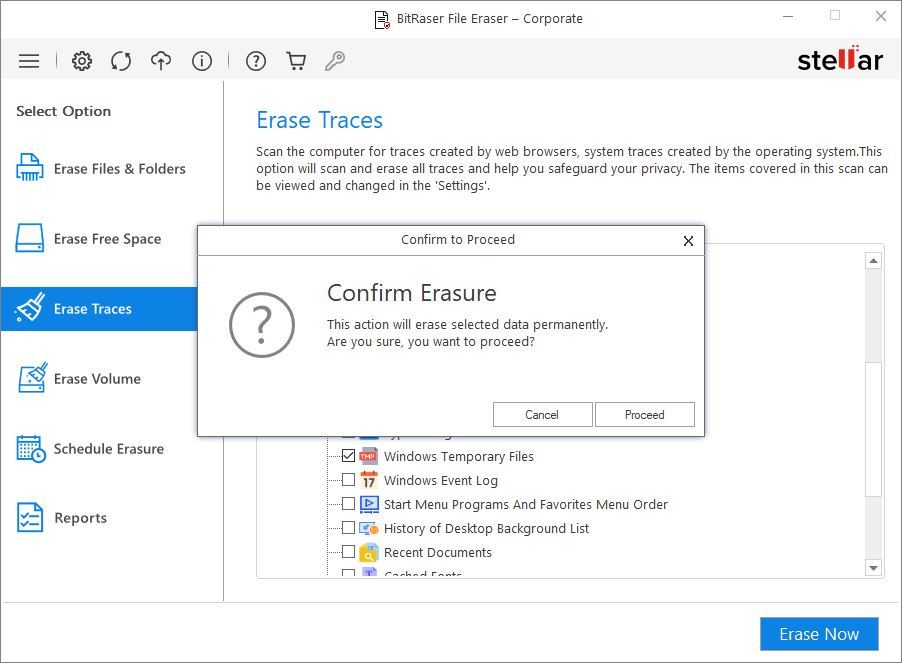Check the Windows Event Log checkbox

[x=348, y=480]
